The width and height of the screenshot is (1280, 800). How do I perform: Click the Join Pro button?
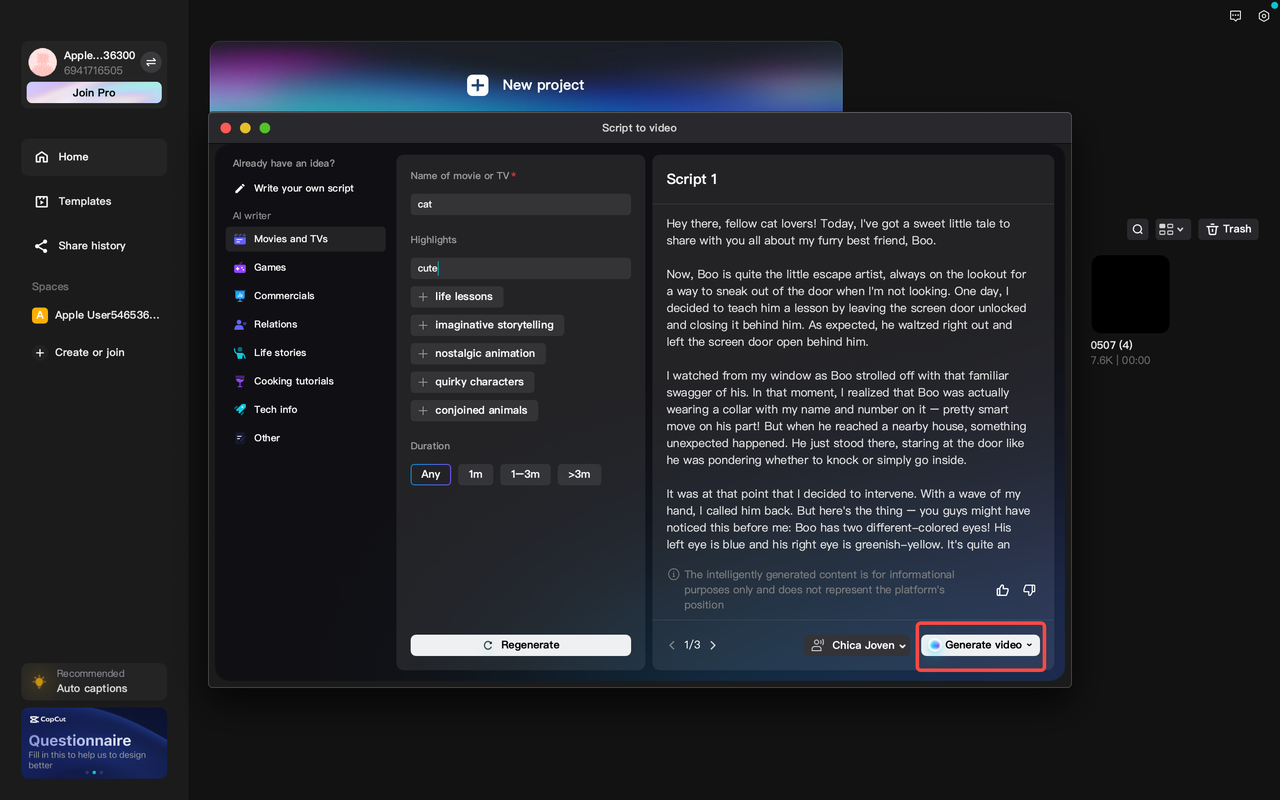tap(94, 93)
